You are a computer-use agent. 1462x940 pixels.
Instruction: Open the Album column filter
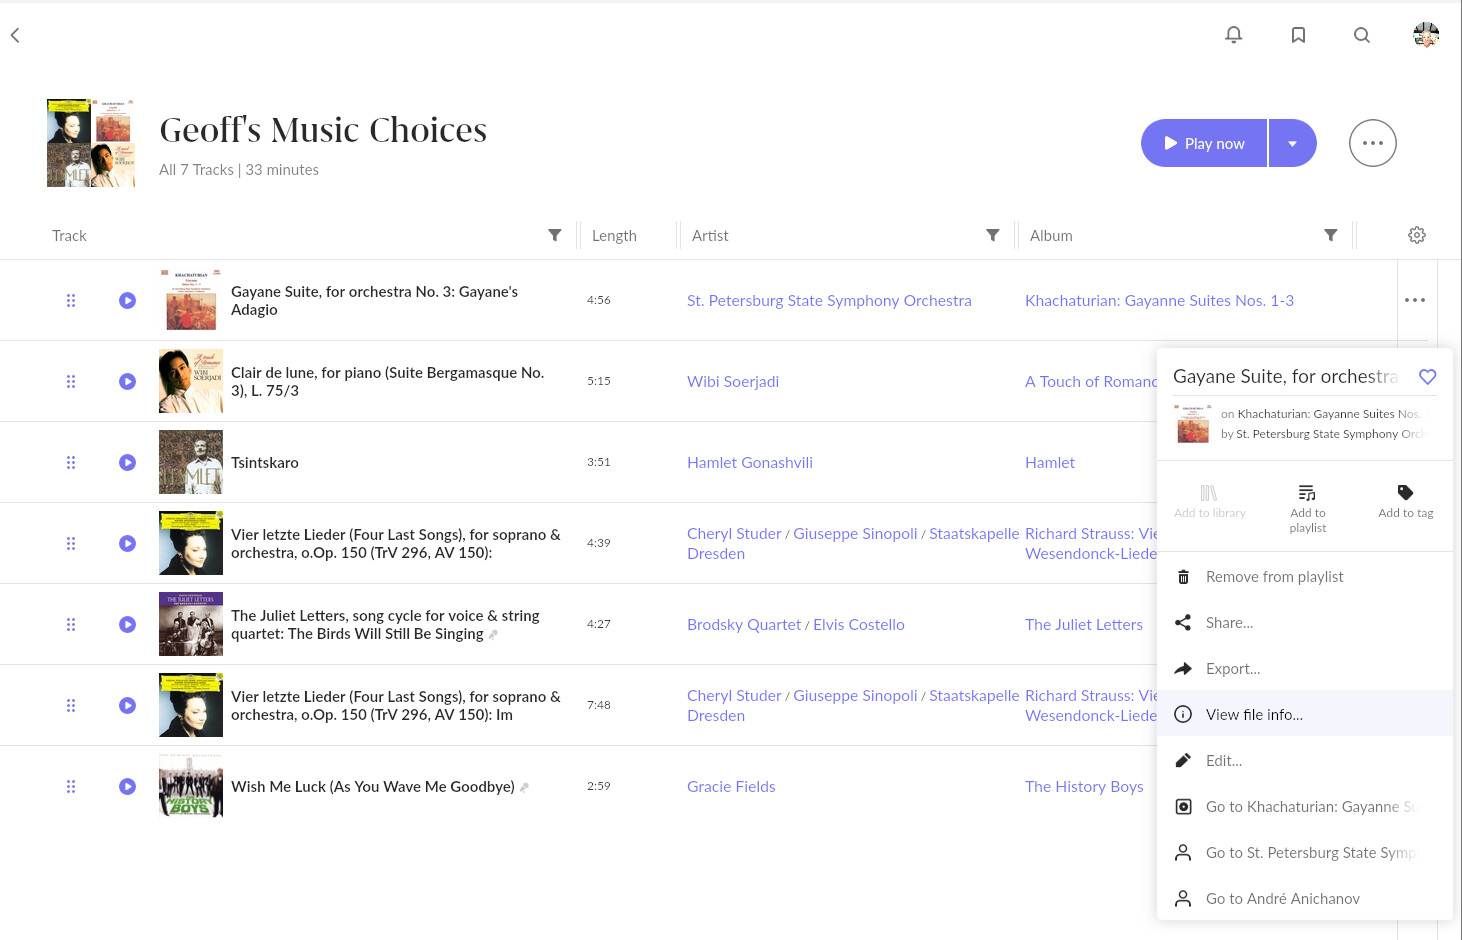1331,235
